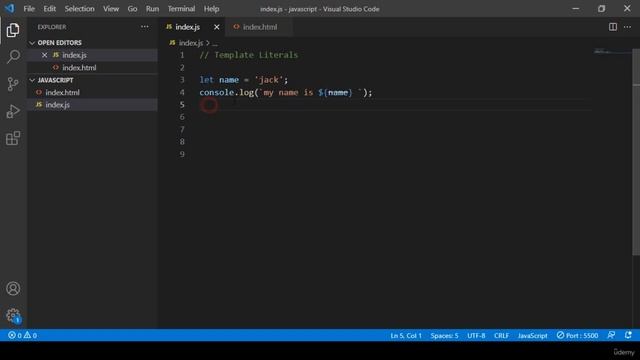Close the index.js tab
The image size is (640, 360).
217,27
